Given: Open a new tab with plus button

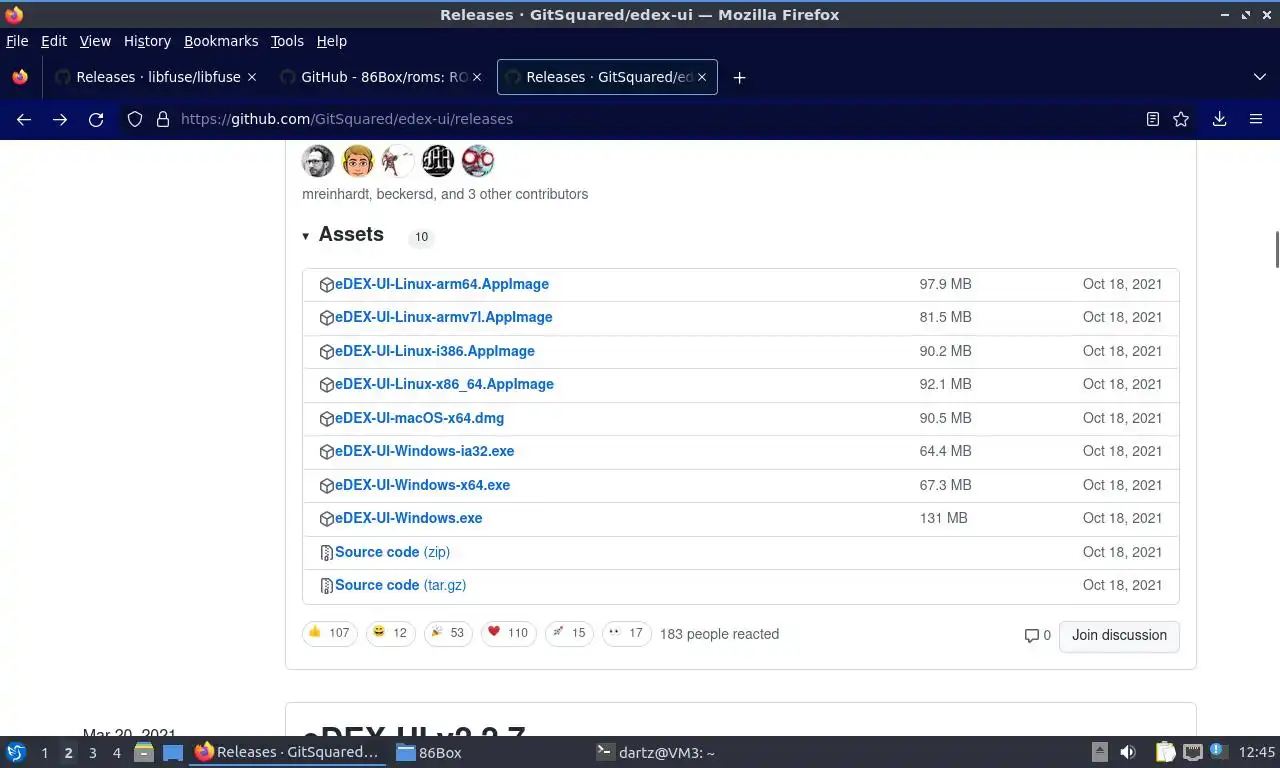Looking at the screenshot, I should (739, 78).
